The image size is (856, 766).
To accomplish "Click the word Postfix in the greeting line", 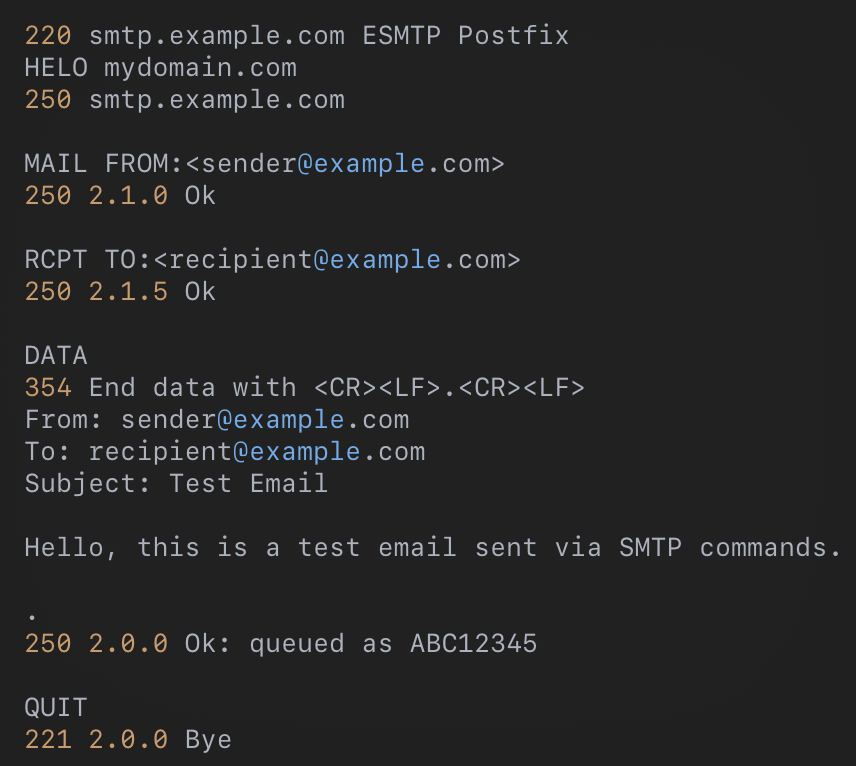I will [x=513, y=36].
